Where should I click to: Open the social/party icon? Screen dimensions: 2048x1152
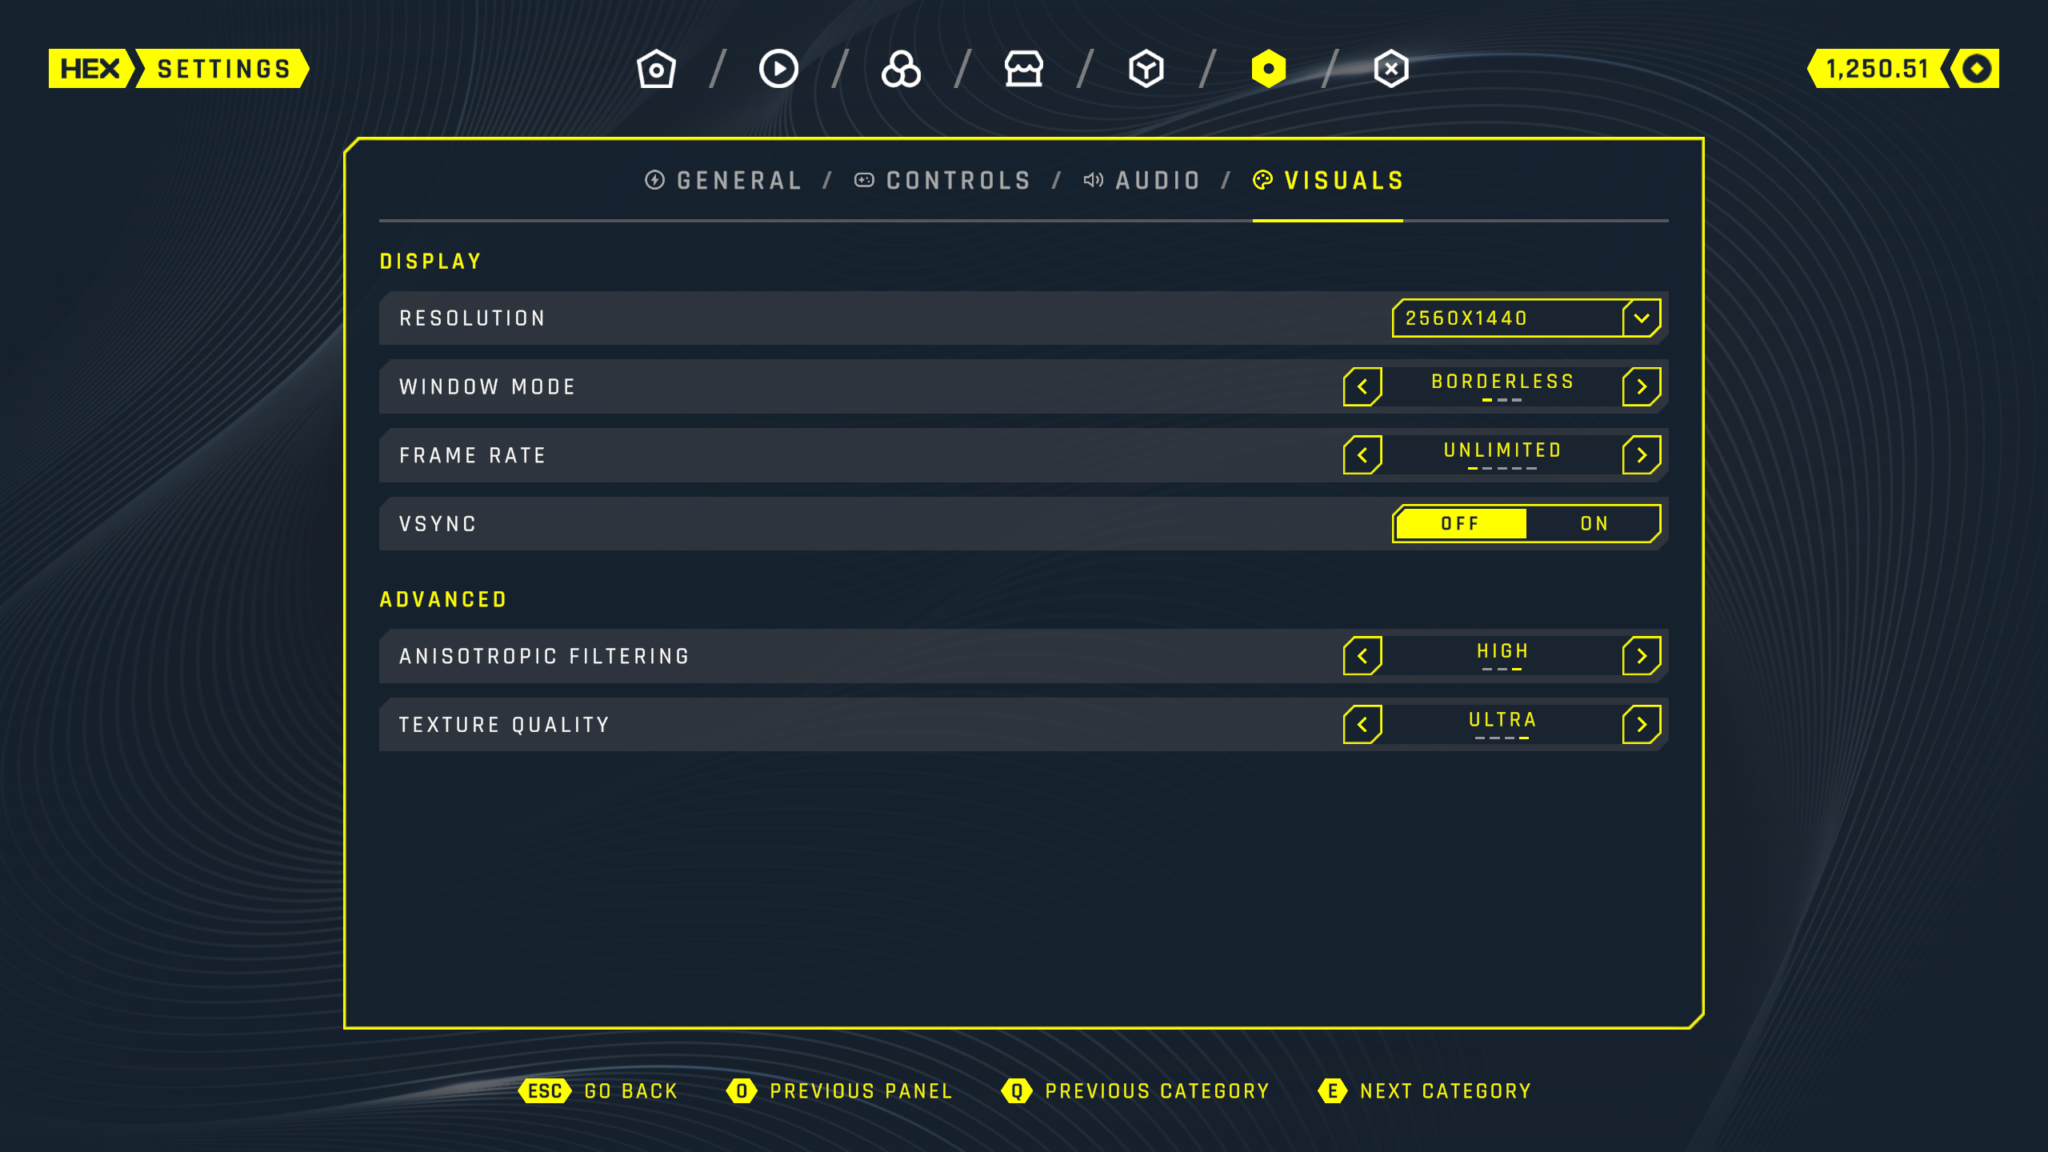click(x=901, y=68)
